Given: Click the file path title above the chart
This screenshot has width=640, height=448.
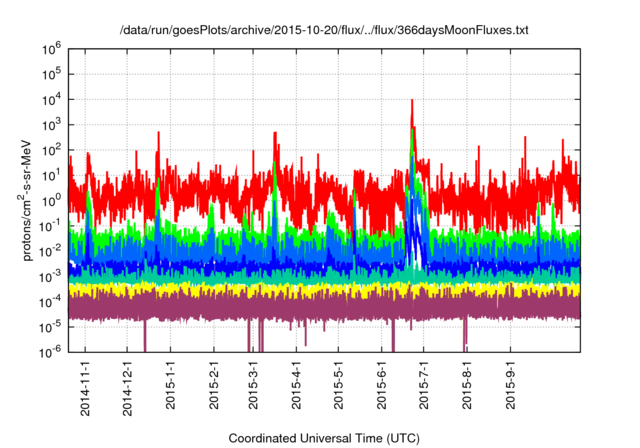Looking at the screenshot, I should pyautogui.click(x=324, y=30).
